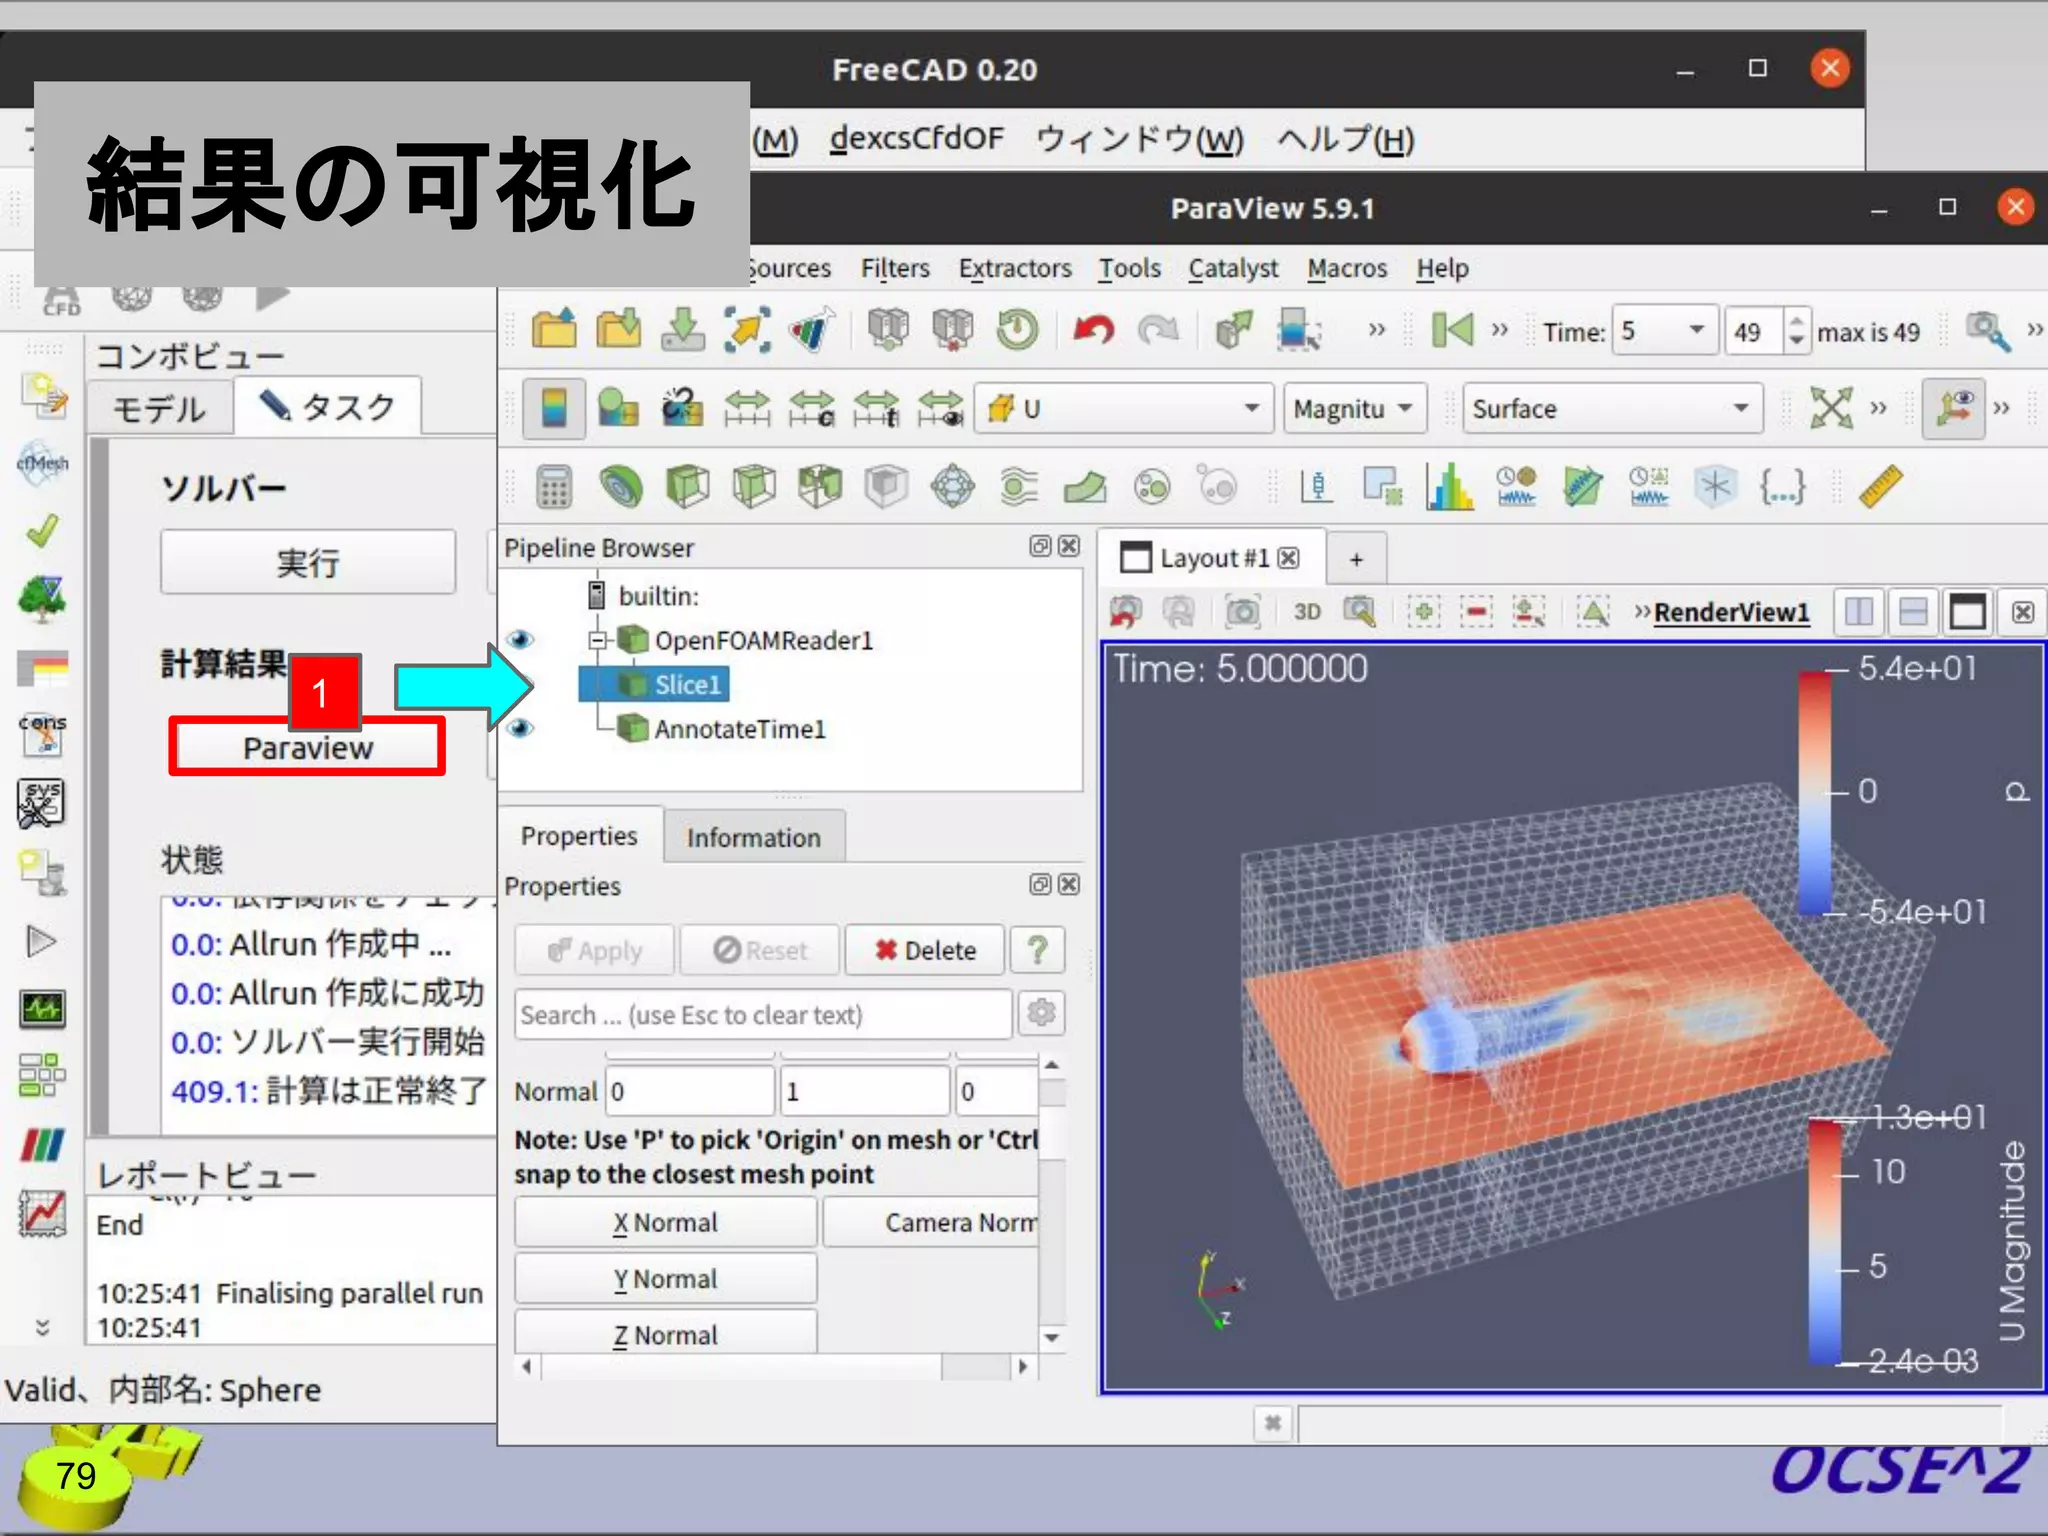This screenshot has width=2048, height=1536.
Task: Switch to the Information tab
Action: [x=753, y=838]
